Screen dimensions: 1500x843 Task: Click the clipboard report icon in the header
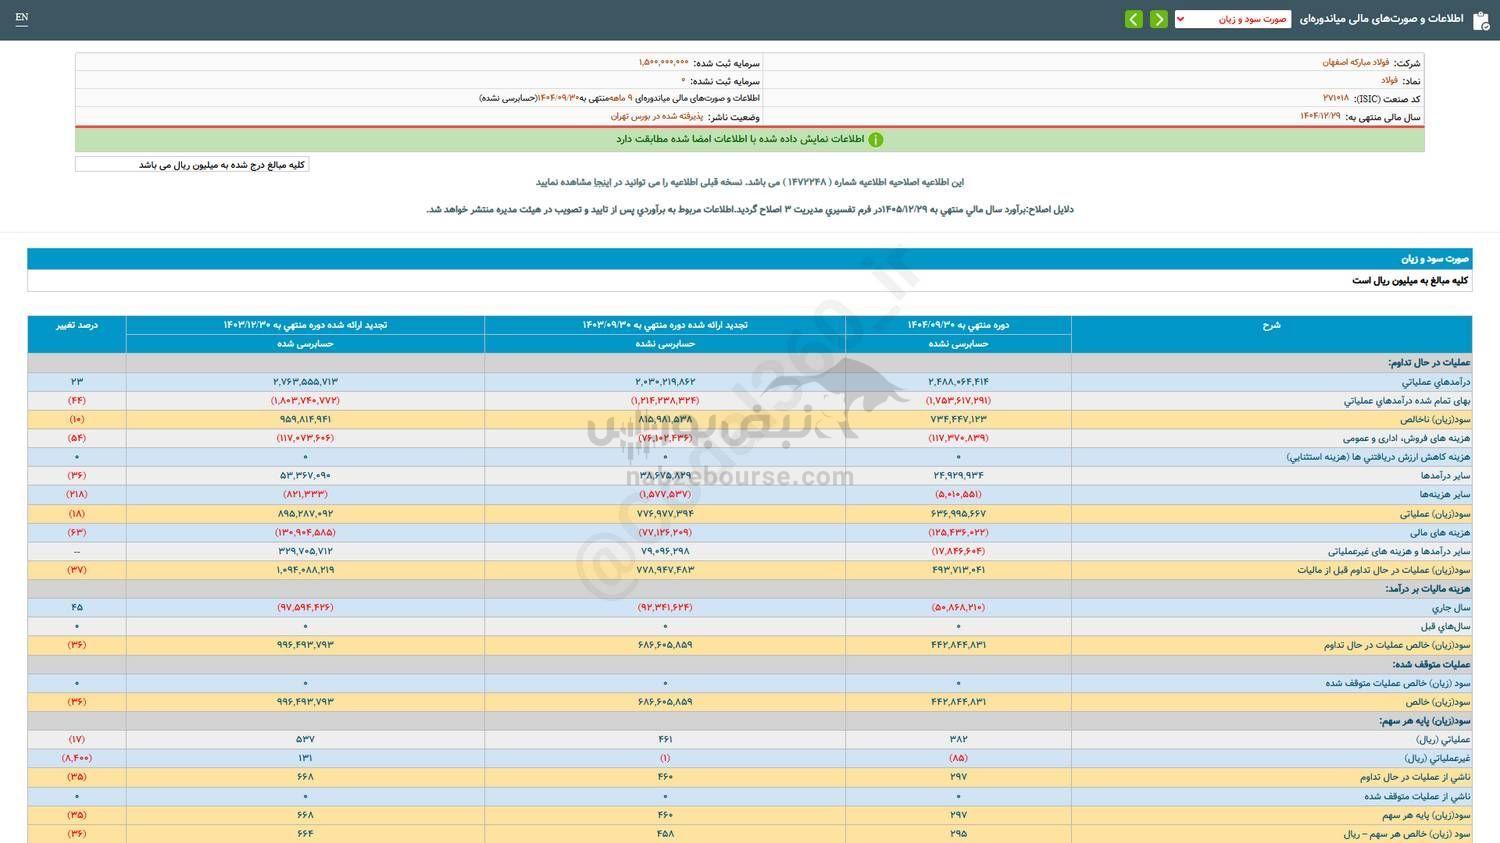pos(1483,18)
